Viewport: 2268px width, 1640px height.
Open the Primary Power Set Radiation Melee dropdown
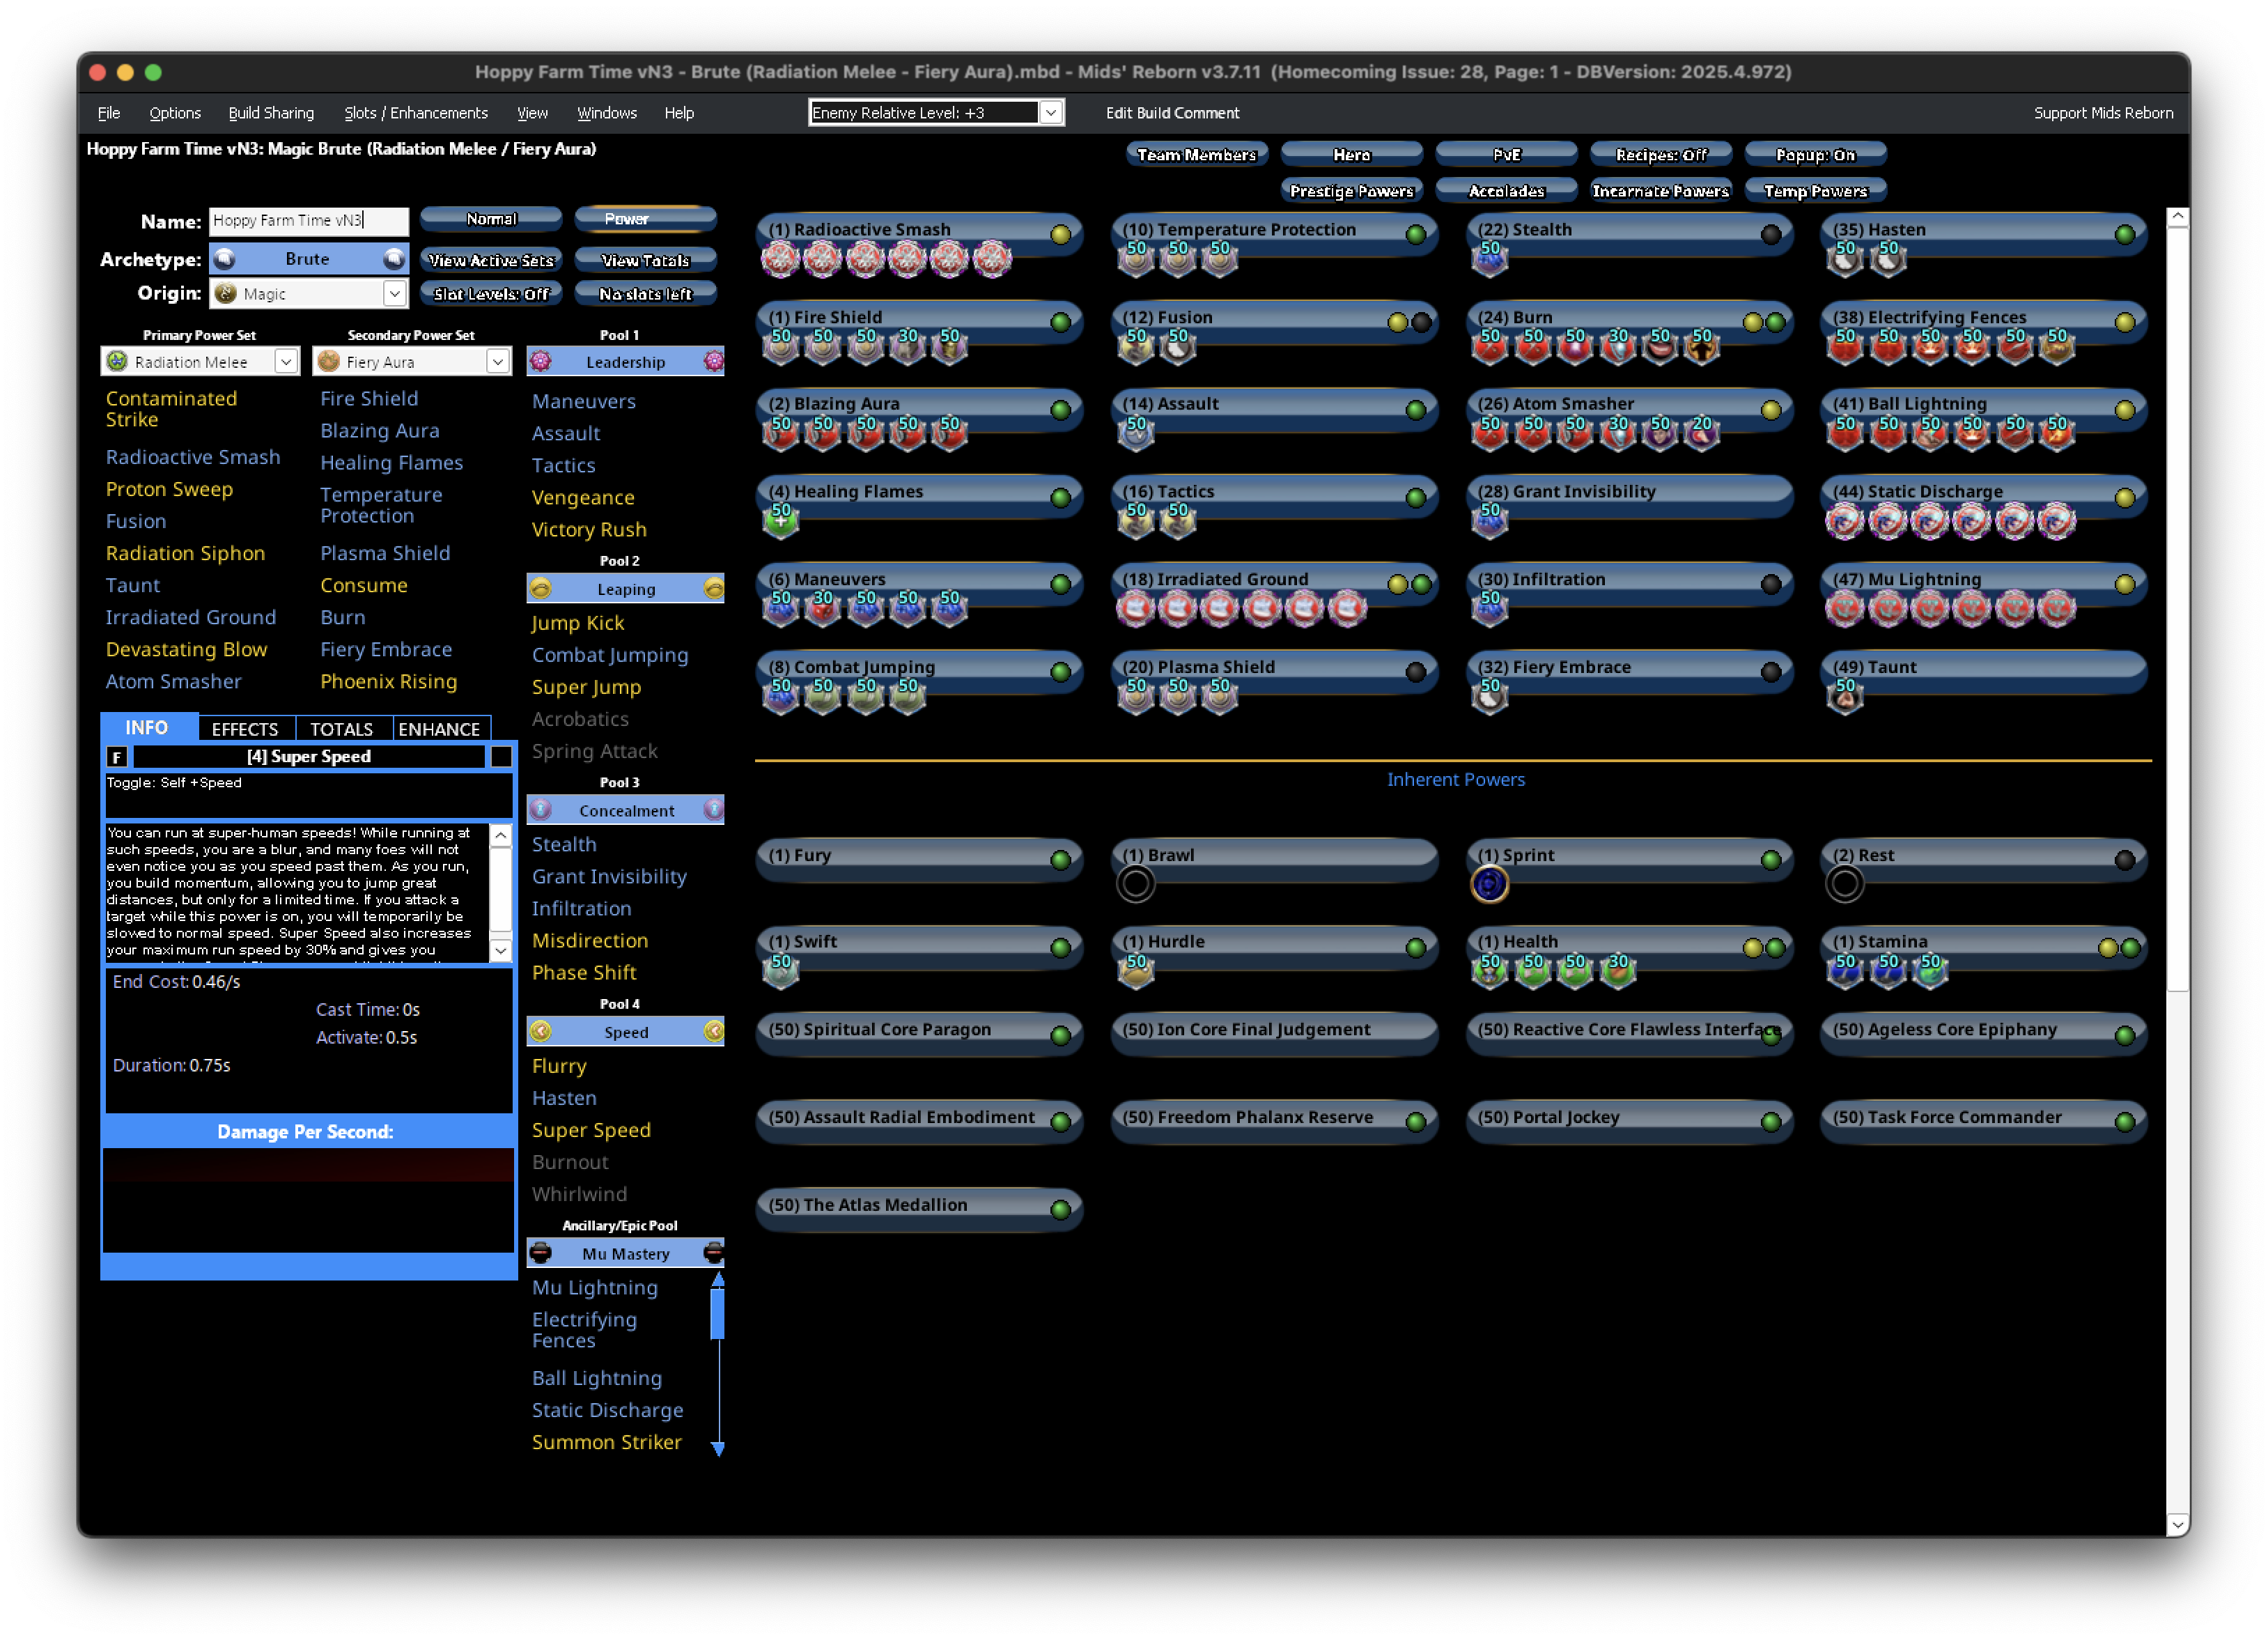(286, 362)
